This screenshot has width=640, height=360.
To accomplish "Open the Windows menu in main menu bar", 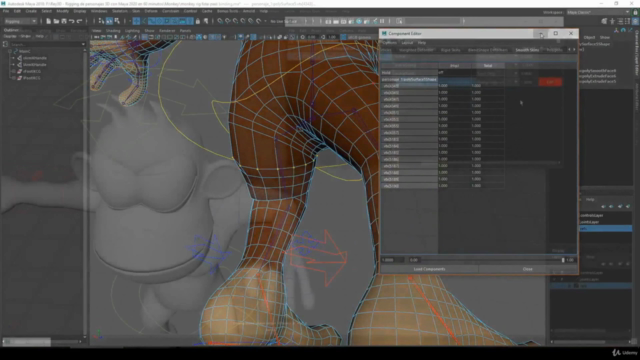I will click(x=99, y=11).
